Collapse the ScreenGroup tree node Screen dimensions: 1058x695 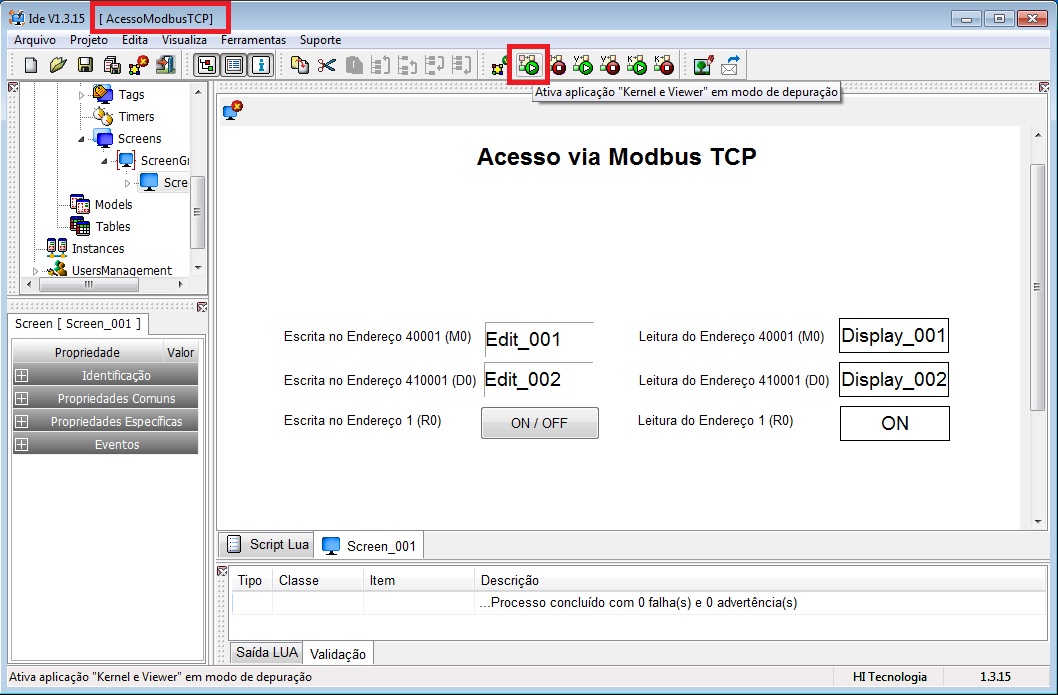pos(105,161)
